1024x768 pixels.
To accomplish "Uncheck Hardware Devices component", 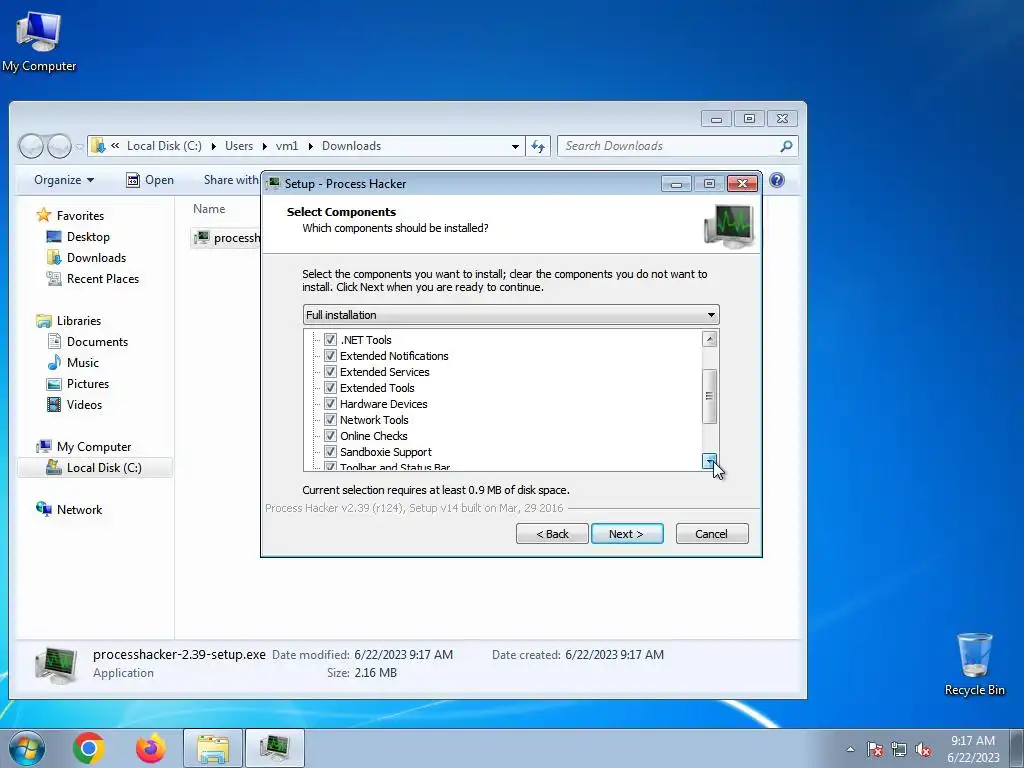I will pyautogui.click(x=330, y=404).
